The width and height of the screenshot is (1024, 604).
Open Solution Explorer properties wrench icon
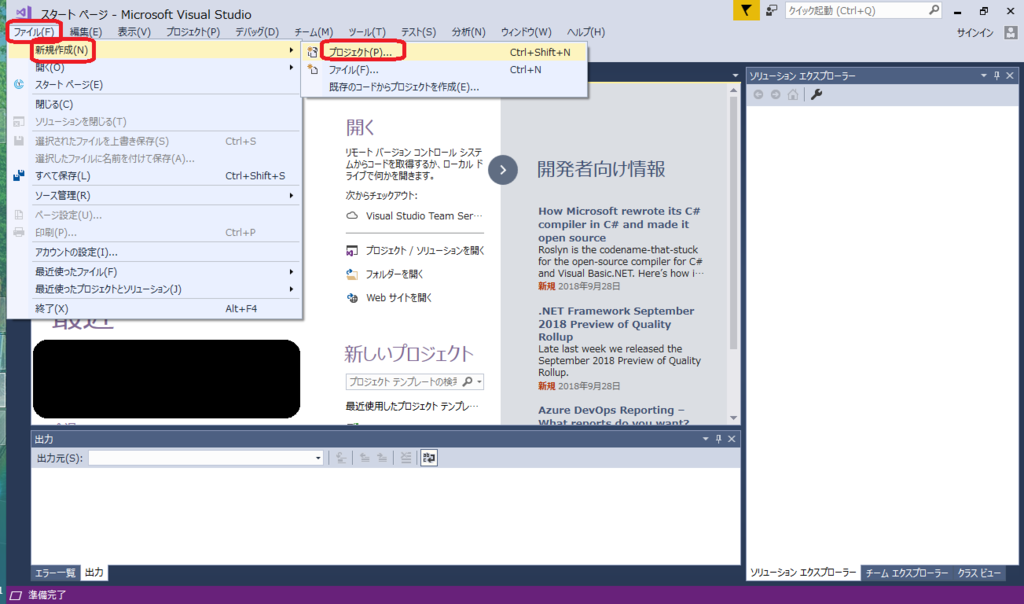[x=816, y=95]
